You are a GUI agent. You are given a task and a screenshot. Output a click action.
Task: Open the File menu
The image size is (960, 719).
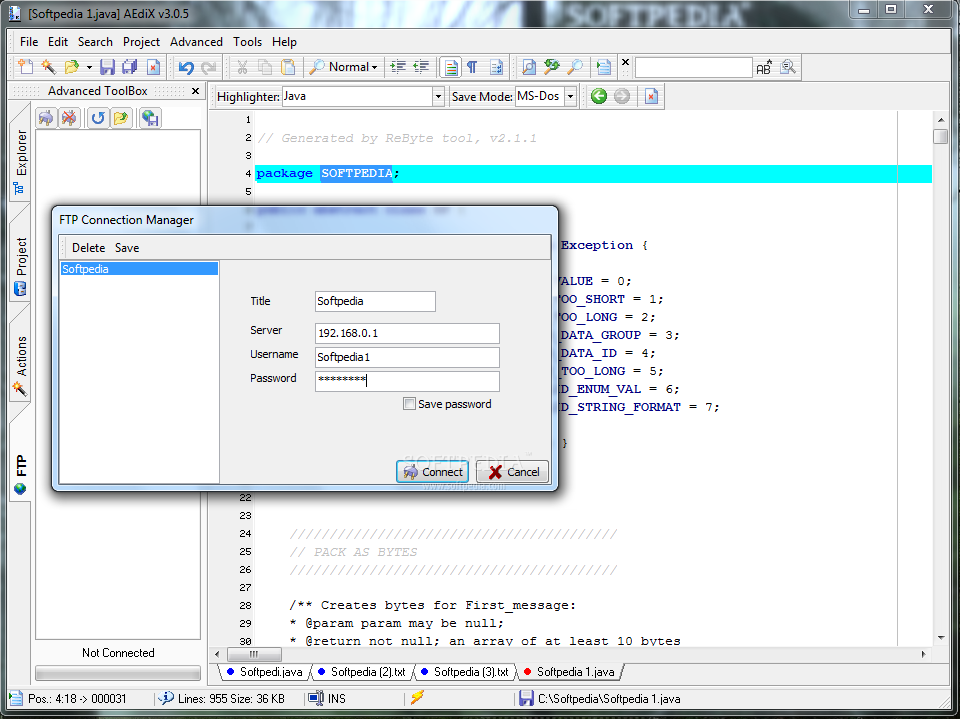tap(29, 42)
